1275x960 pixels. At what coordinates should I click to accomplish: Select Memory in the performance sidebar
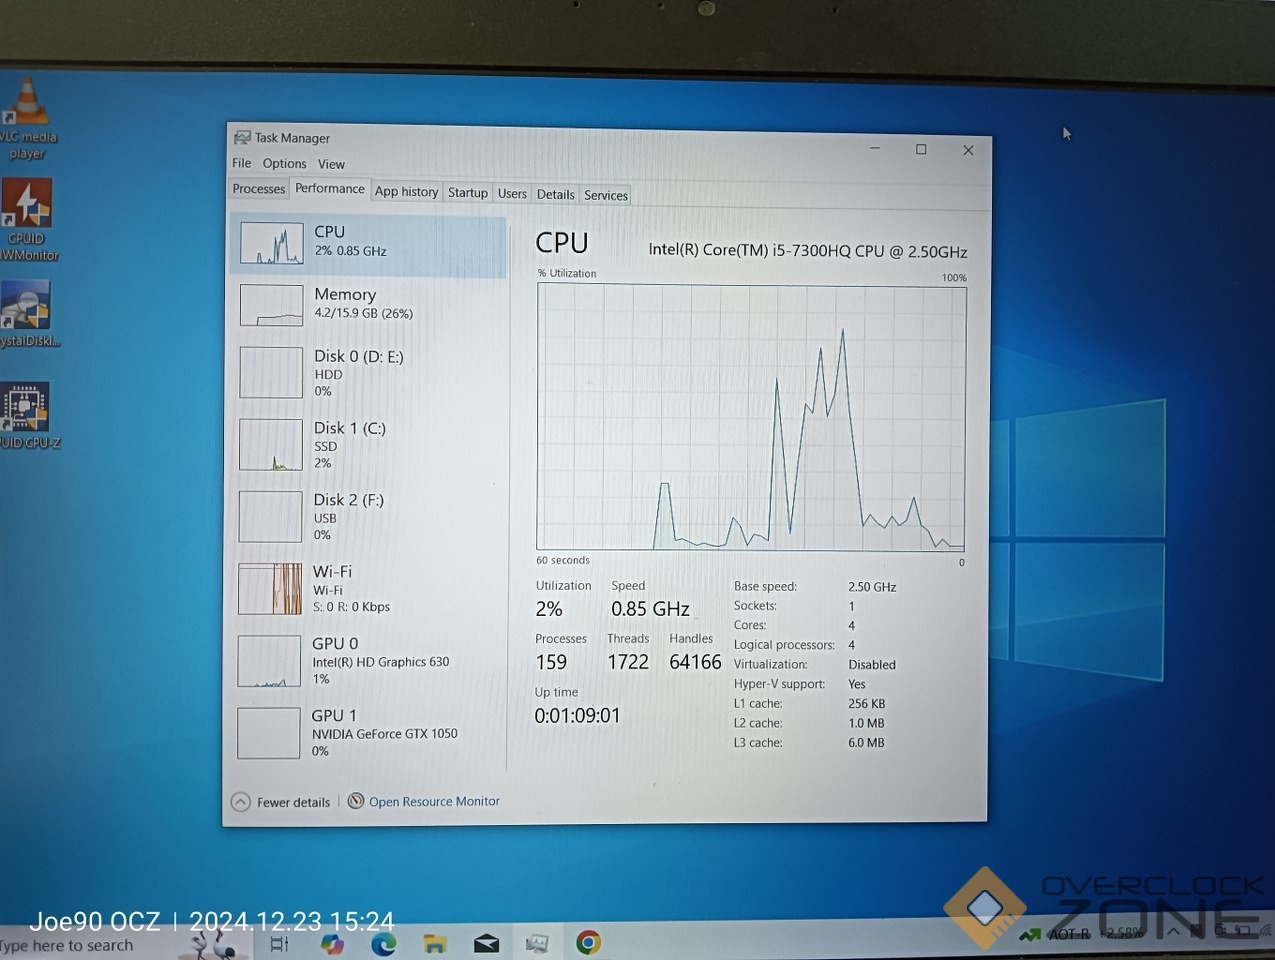pos(368,304)
